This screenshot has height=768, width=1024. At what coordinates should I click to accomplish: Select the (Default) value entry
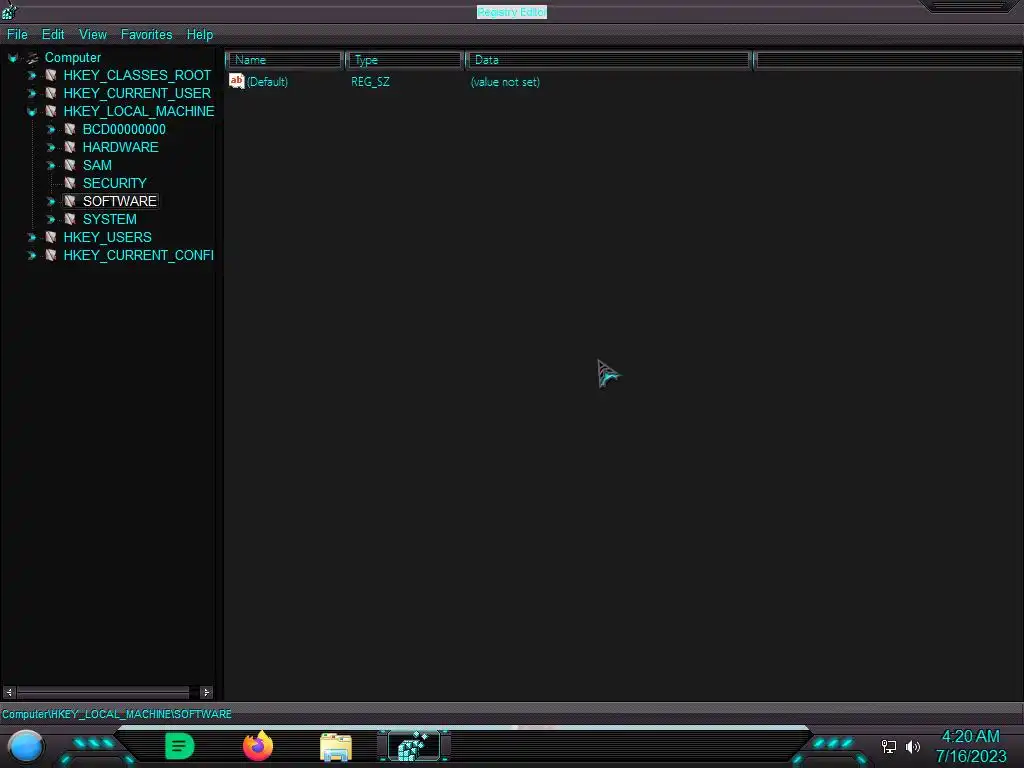tap(267, 82)
